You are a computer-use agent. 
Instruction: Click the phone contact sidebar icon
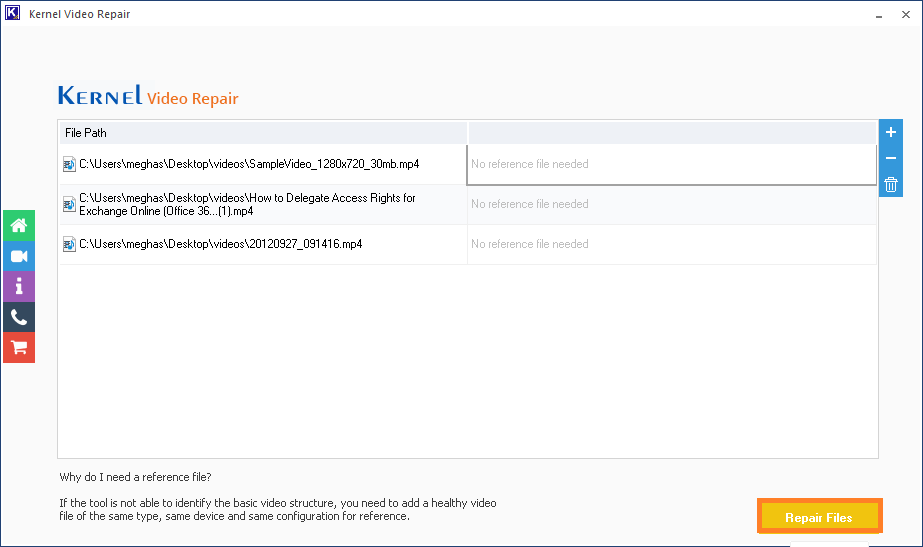click(19, 317)
